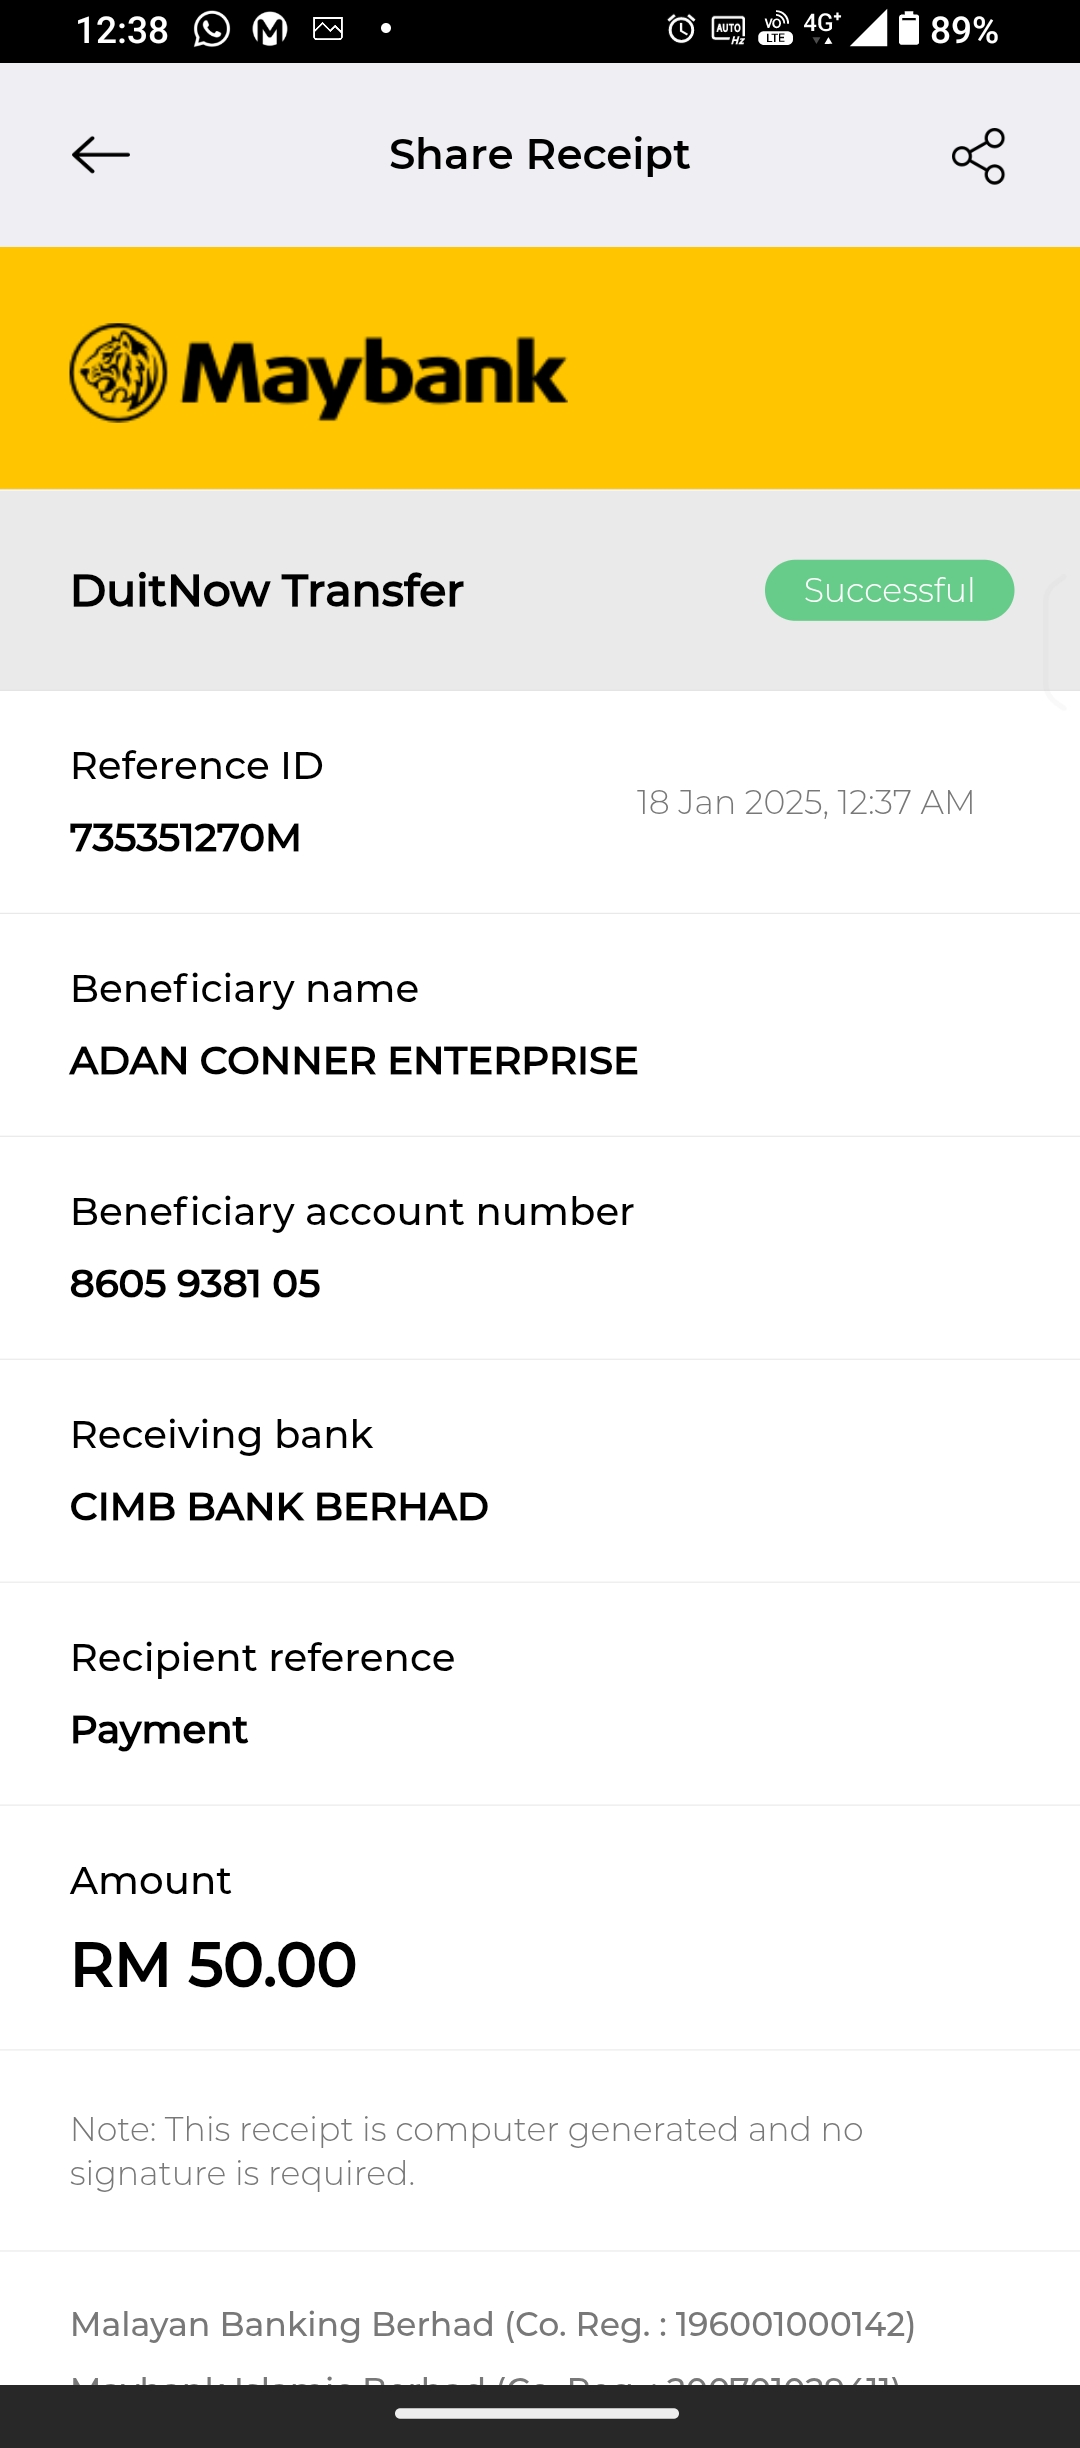Tap the battery status icon
This screenshot has height=2448, width=1080.
click(x=908, y=29)
